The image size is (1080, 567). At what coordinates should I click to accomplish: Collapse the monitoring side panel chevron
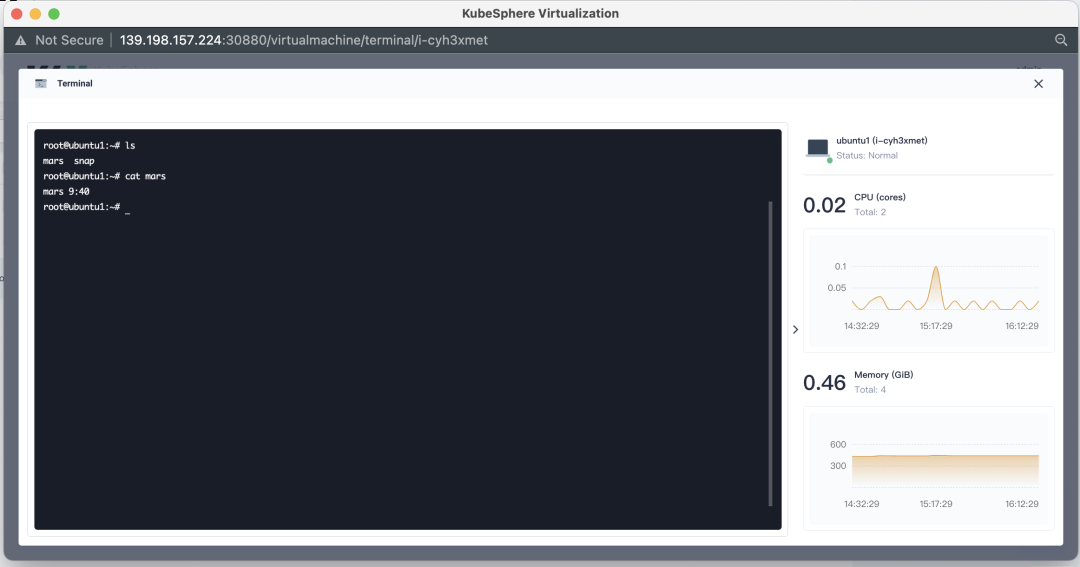click(795, 329)
